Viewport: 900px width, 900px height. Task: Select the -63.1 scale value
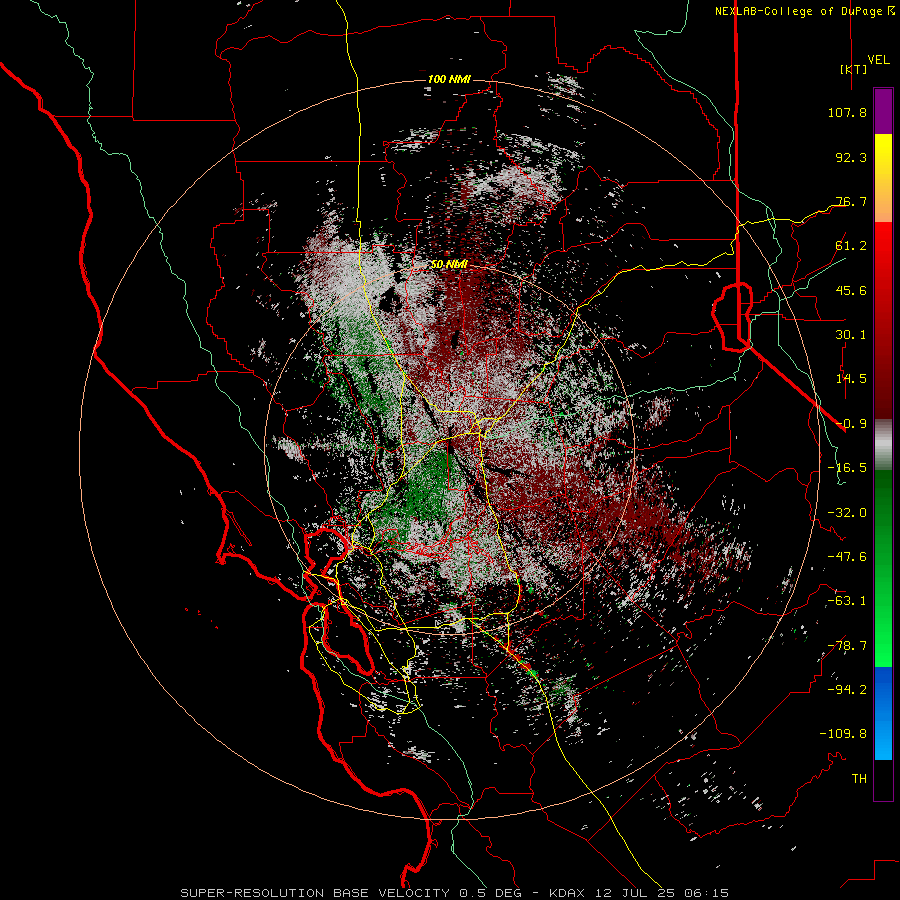tap(847, 601)
